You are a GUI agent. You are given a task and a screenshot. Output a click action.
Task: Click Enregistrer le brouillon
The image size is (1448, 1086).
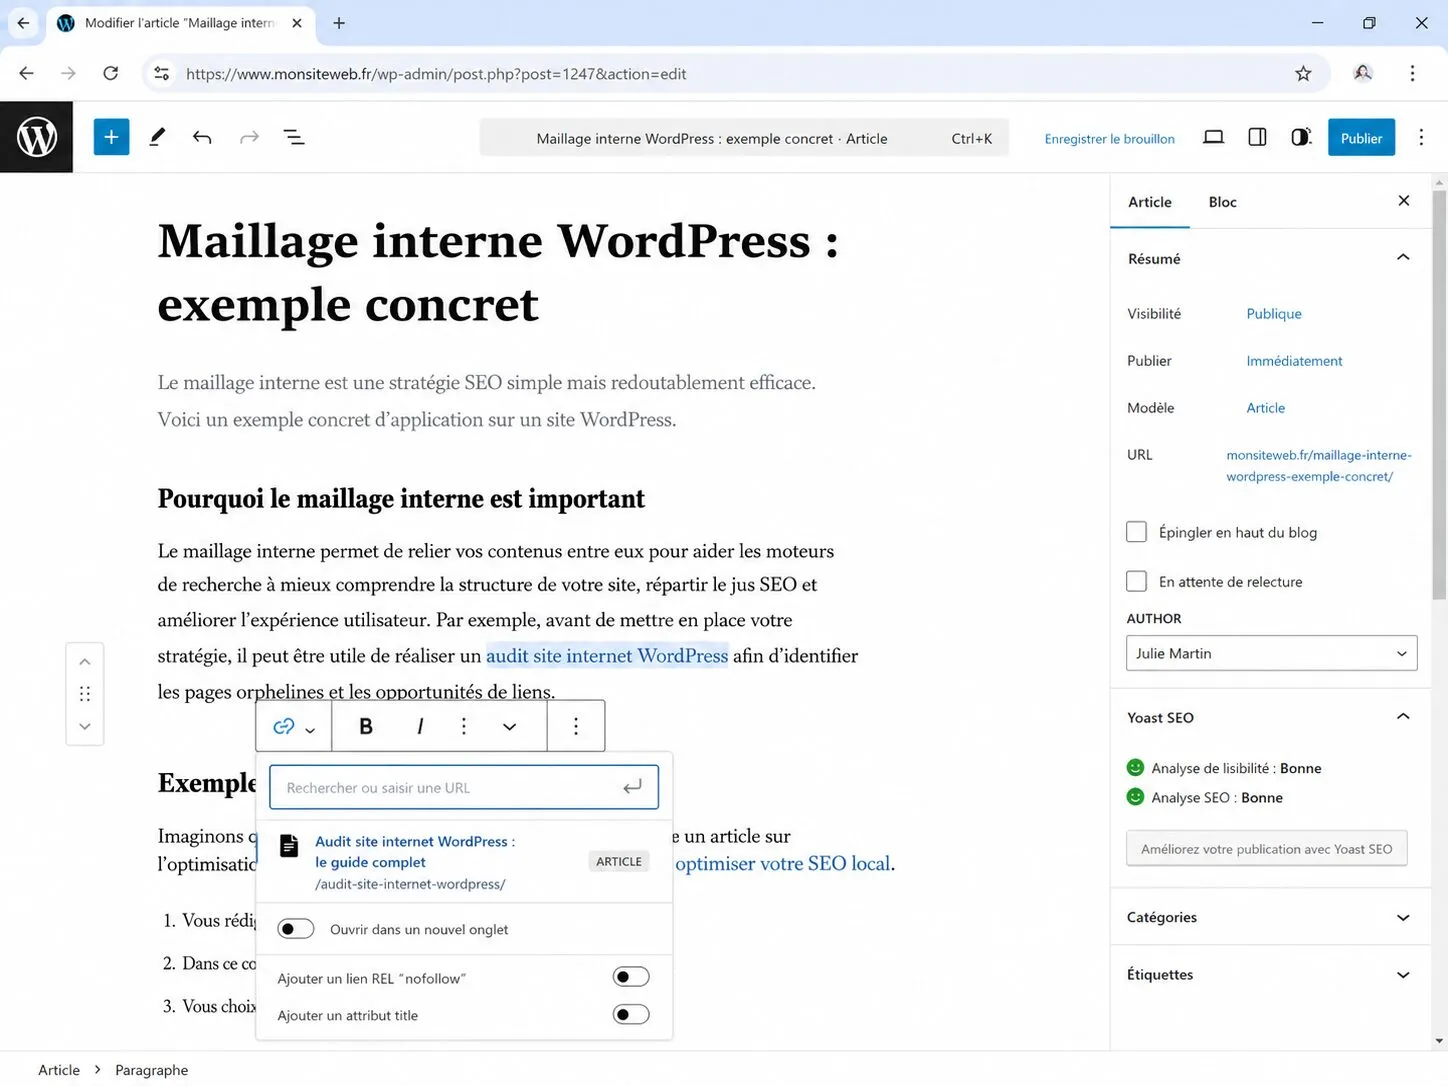pyautogui.click(x=1109, y=139)
